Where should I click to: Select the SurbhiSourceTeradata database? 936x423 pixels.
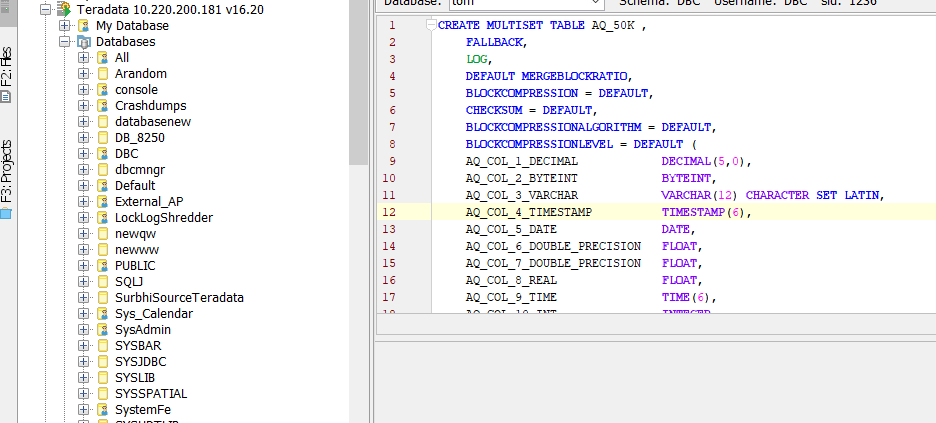[179, 298]
